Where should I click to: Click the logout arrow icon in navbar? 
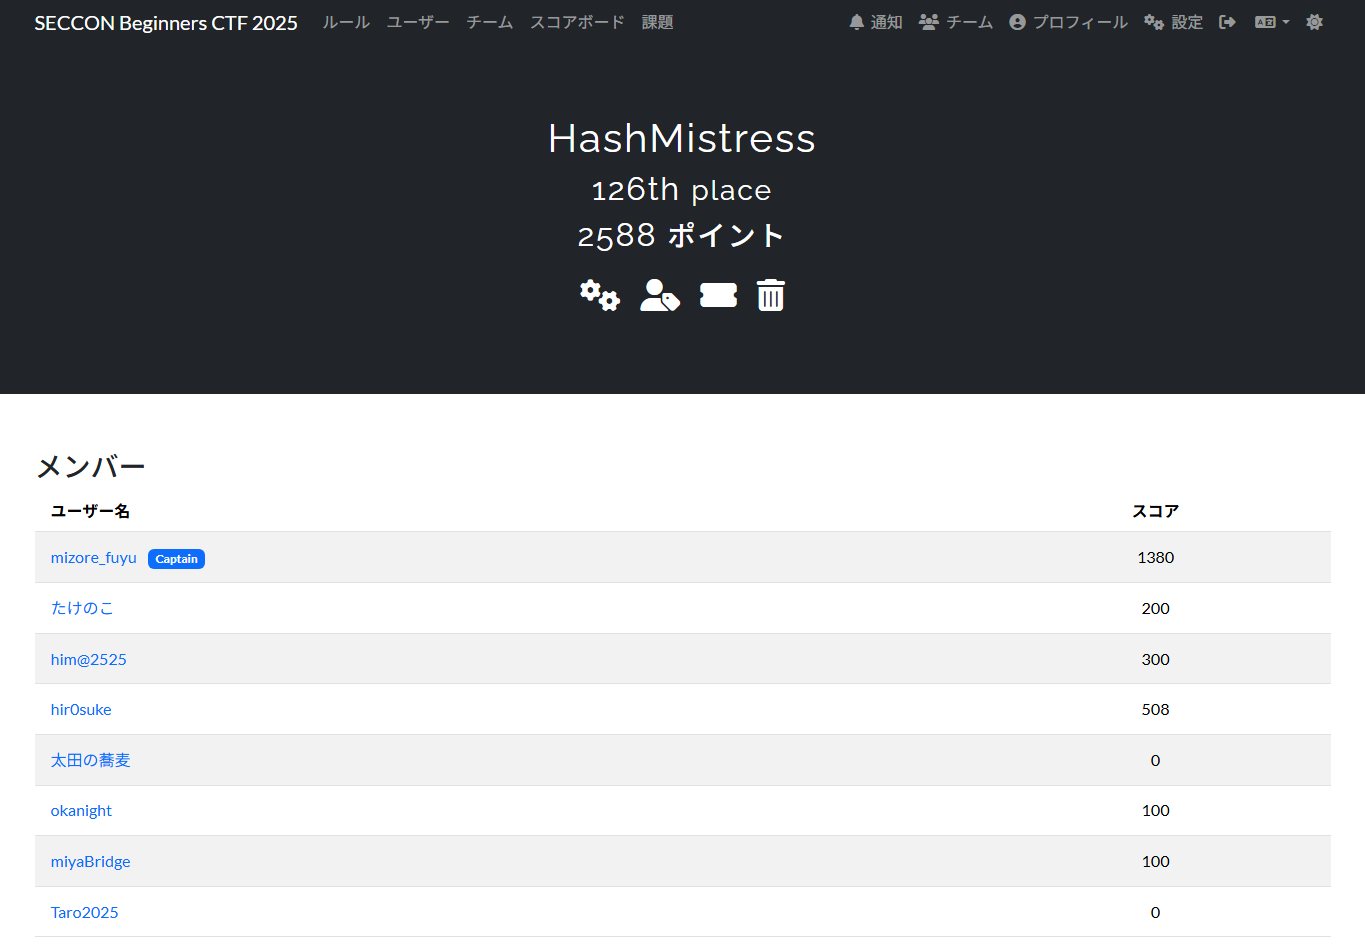[x=1227, y=22]
